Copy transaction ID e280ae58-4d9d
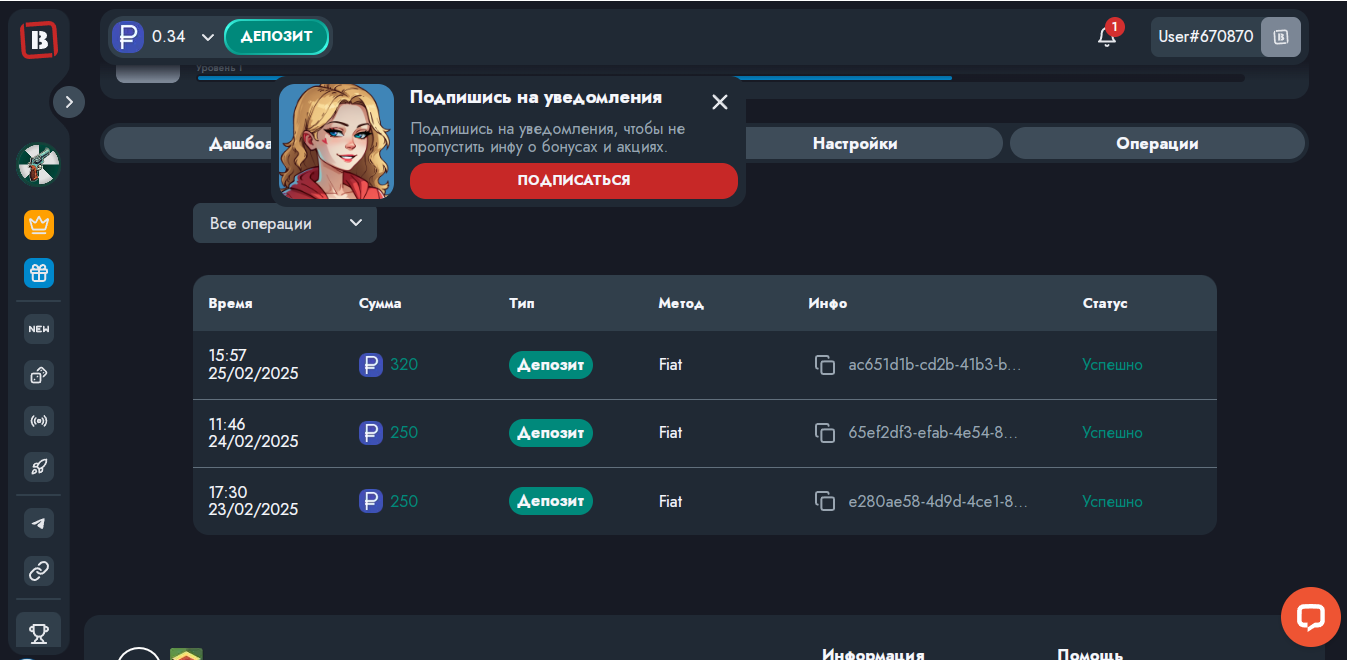1347x660 pixels. point(824,501)
